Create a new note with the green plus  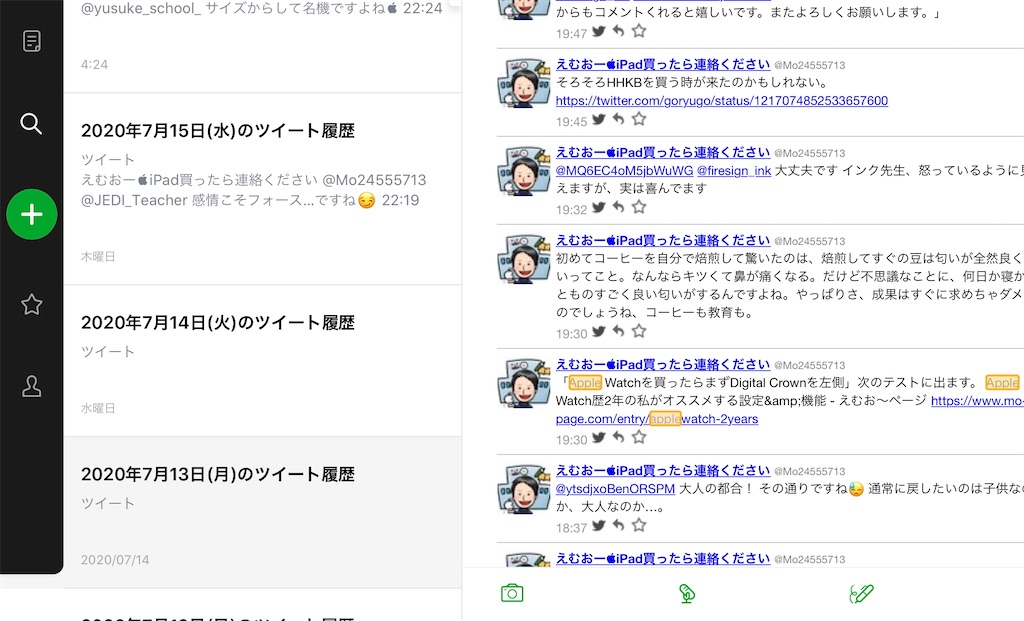[32, 215]
